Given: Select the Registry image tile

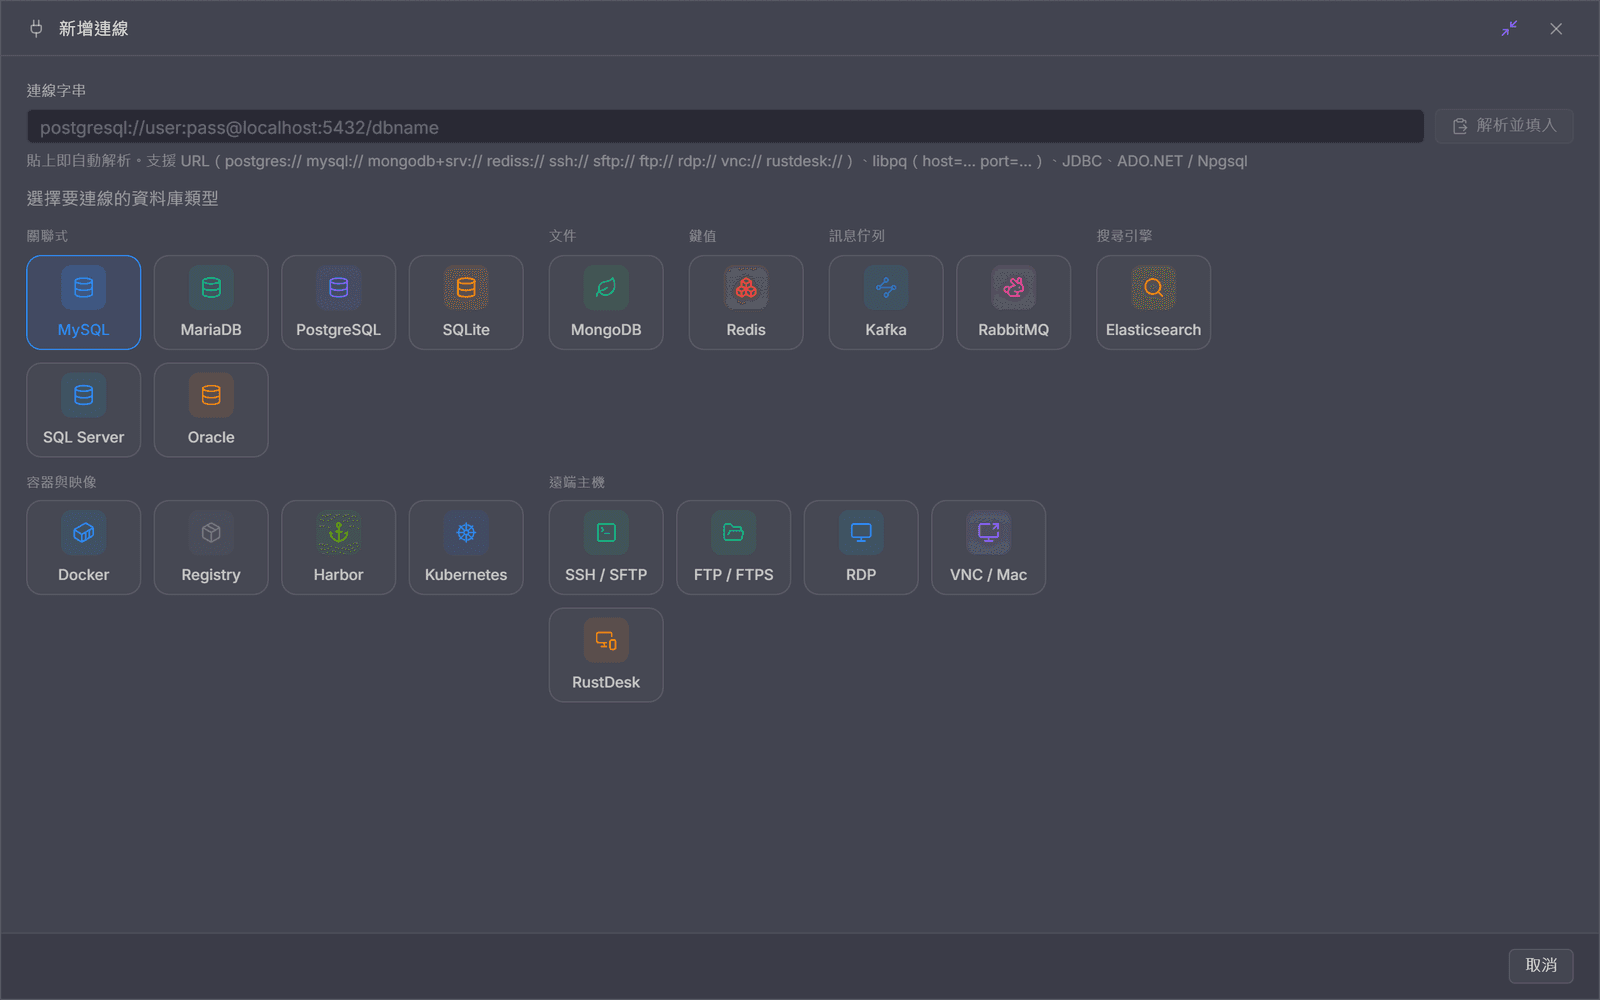Looking at the screenshot, I should point(211,547).
